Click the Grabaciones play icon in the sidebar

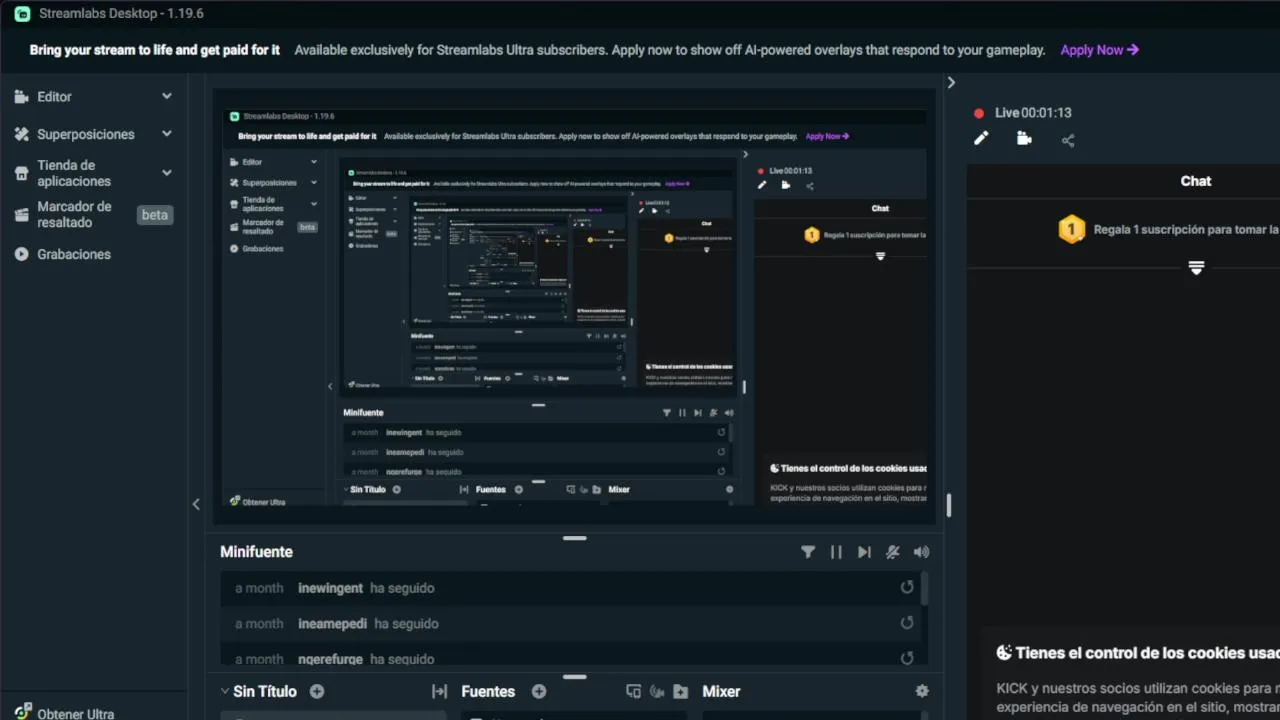coord(21,254)
